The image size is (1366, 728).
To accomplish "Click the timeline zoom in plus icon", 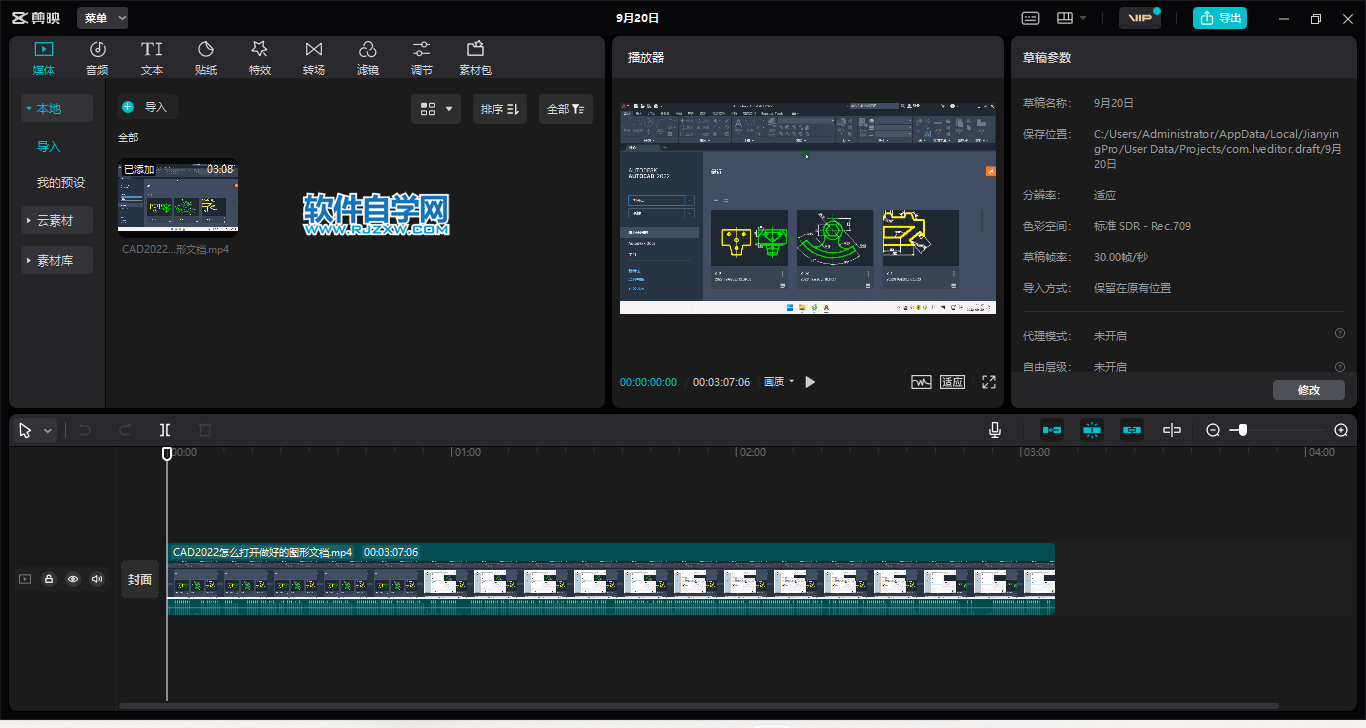I will (1341, 430).
